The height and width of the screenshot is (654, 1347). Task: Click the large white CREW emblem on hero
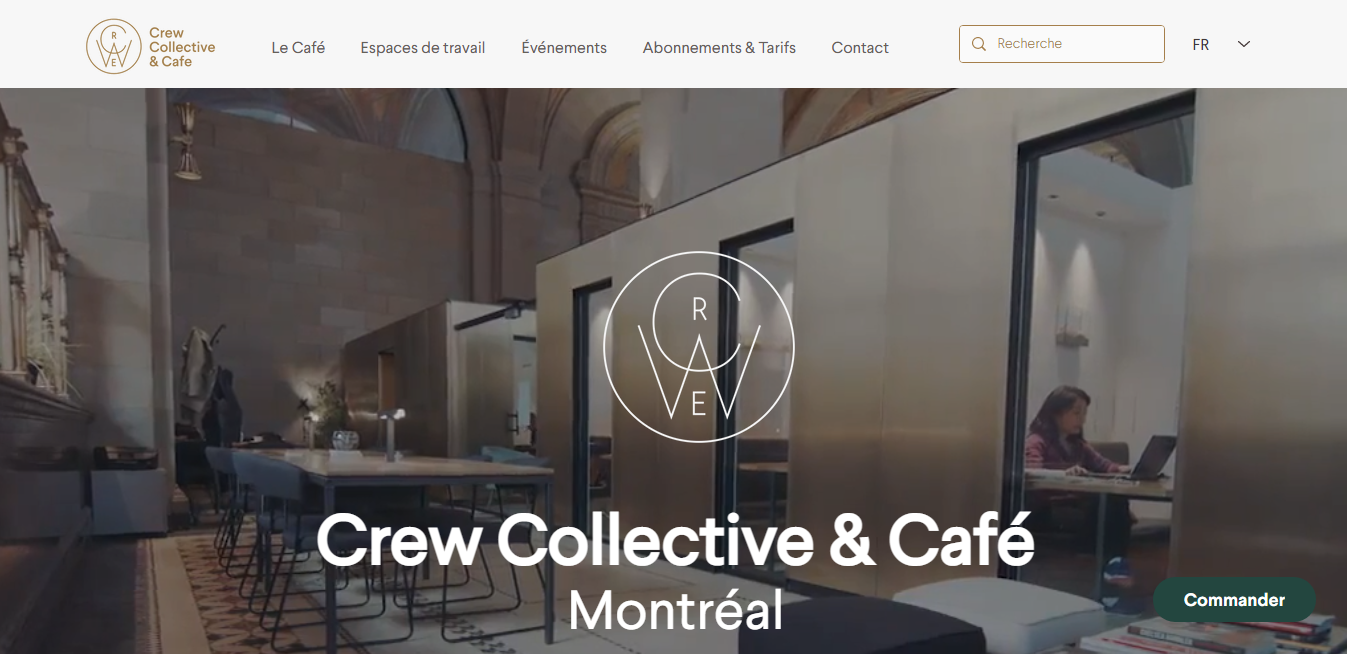[699, 347]
